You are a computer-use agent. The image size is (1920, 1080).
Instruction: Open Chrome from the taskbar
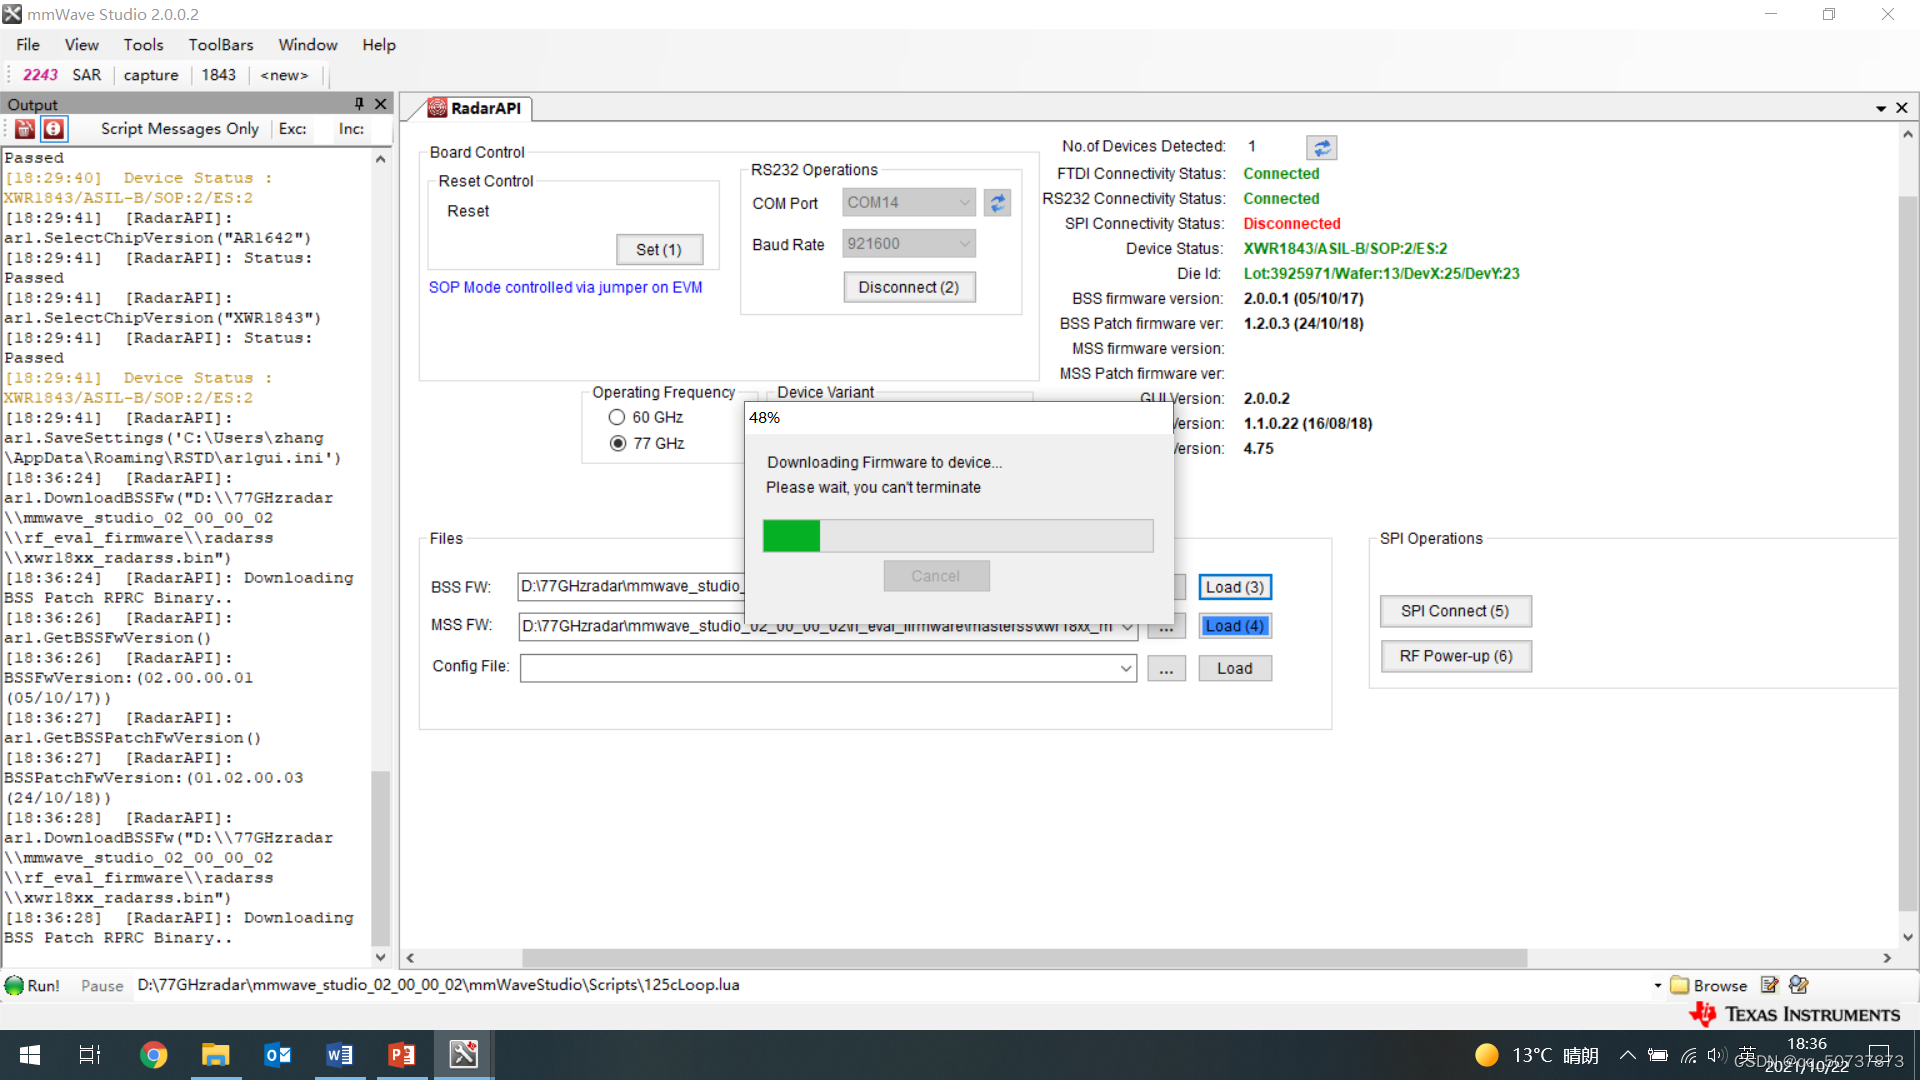(x=153, y=1055)
